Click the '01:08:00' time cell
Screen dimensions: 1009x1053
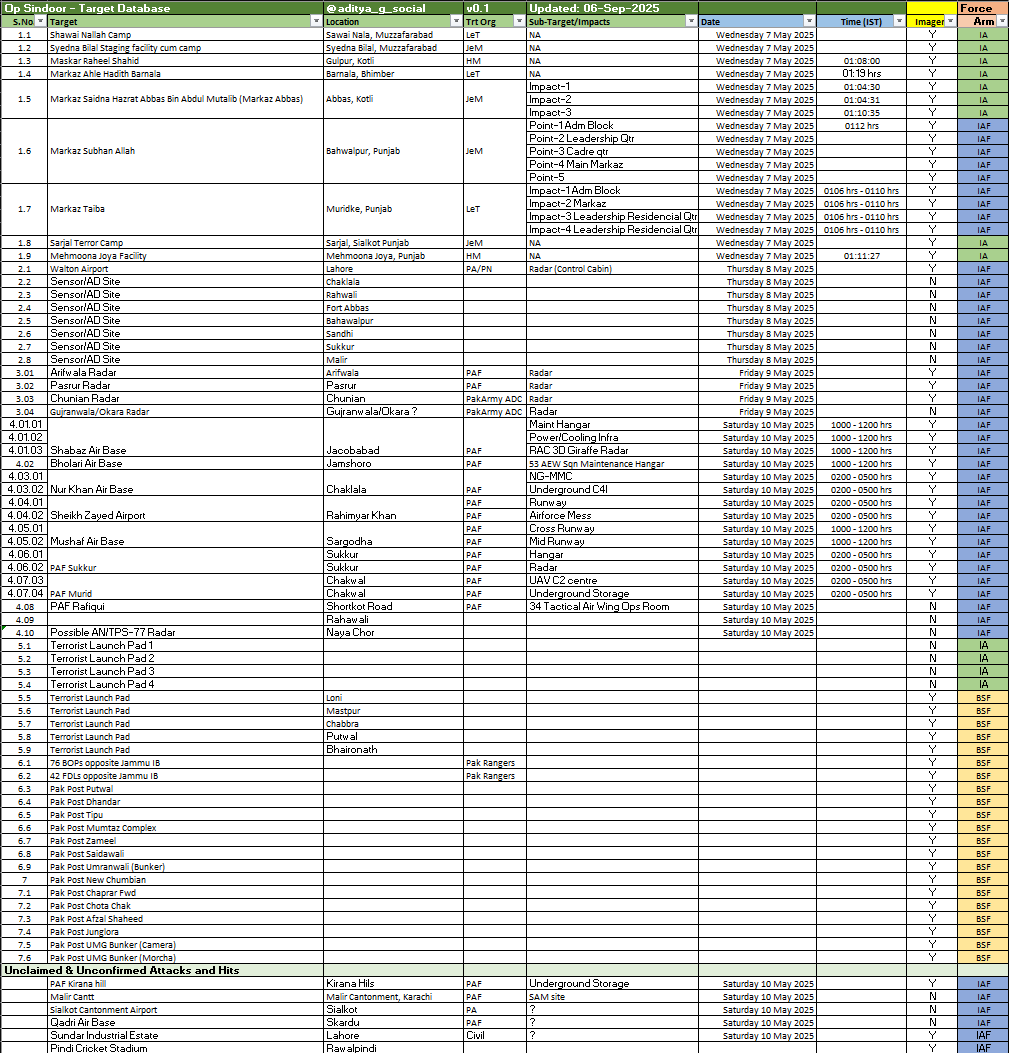tap(862, 60)
